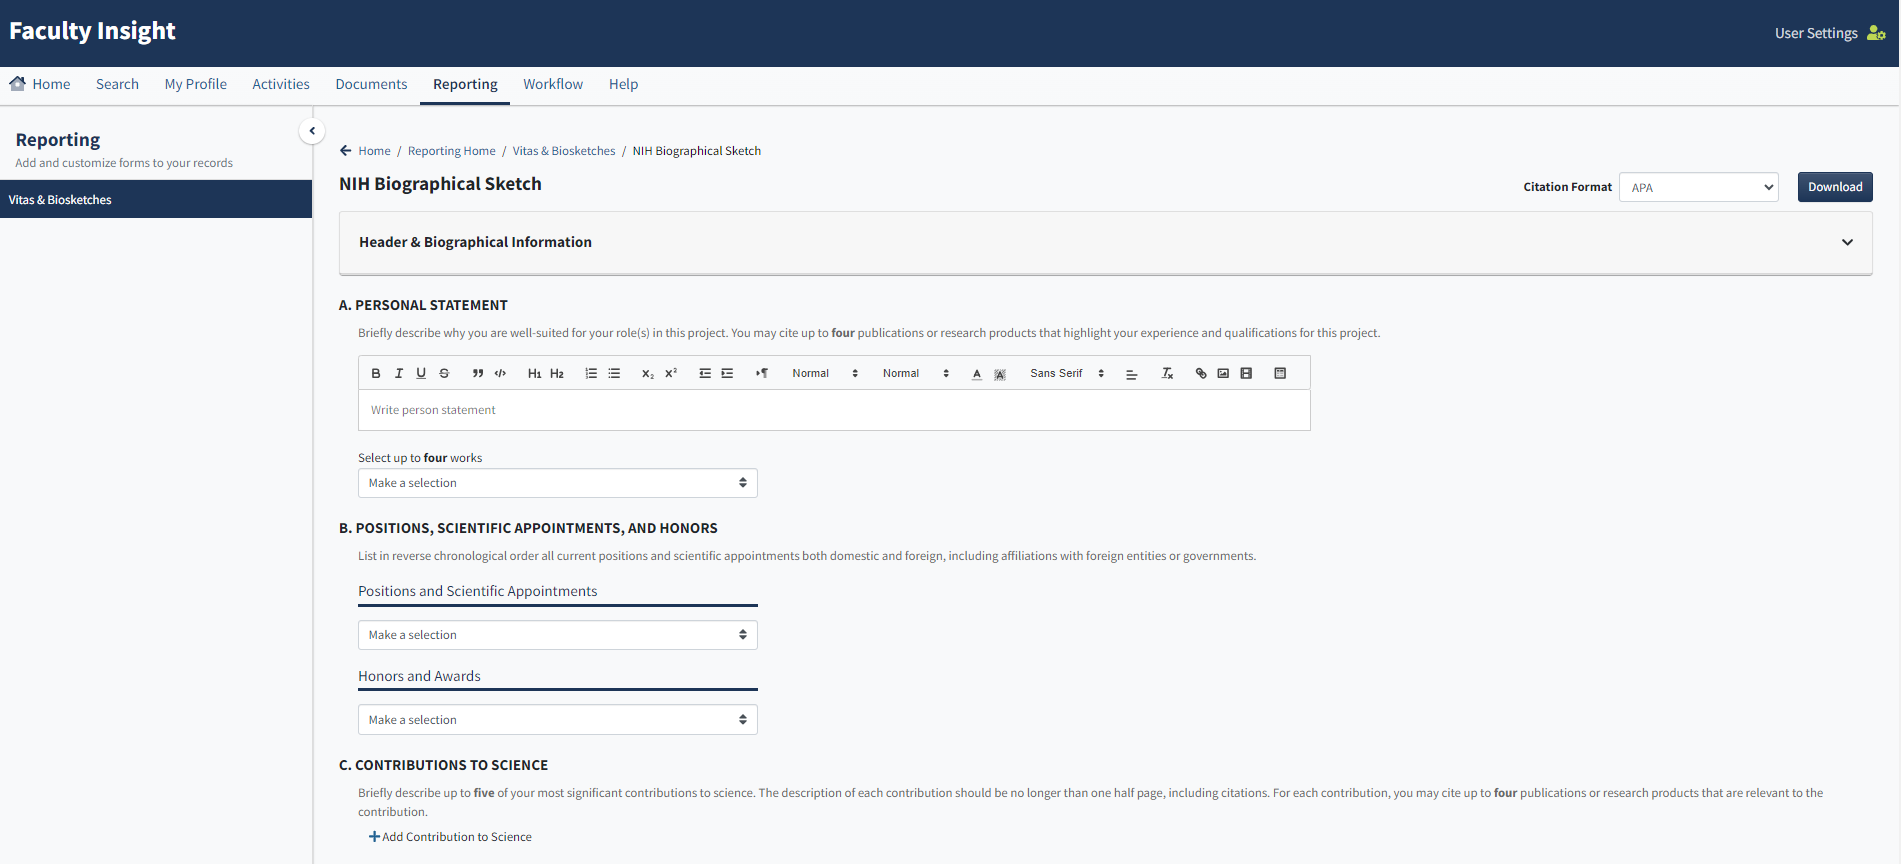Click Add Contribution to Science
This screenshot has height=864, width=1901.
pos(450,837)
